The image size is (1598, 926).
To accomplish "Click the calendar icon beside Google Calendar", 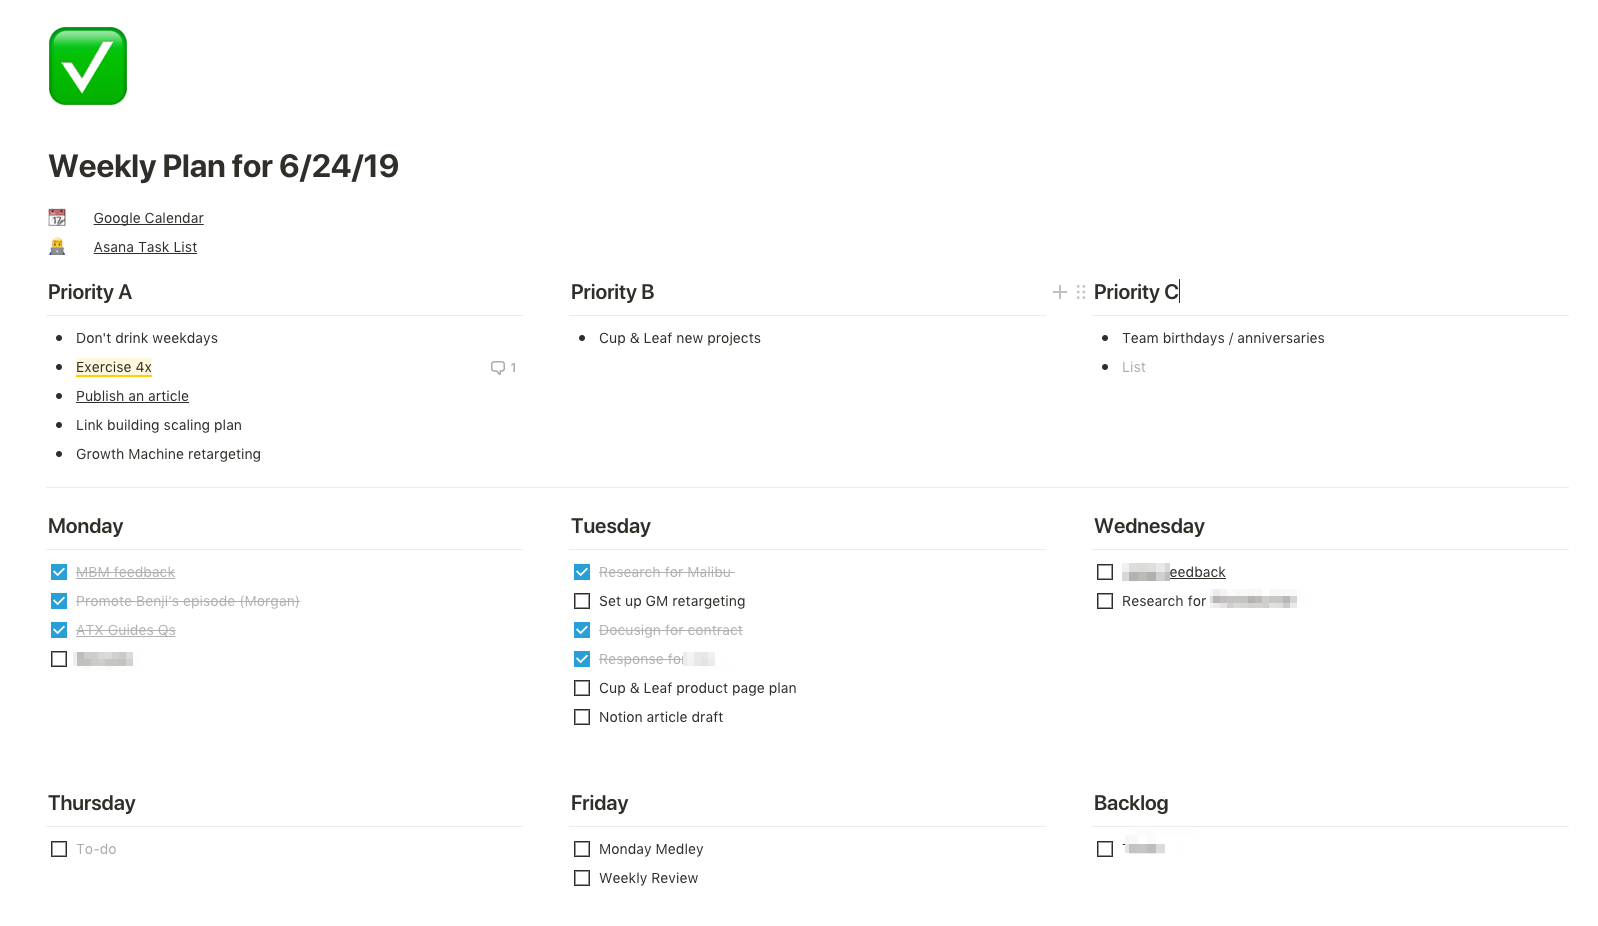I will click(57, 217).
